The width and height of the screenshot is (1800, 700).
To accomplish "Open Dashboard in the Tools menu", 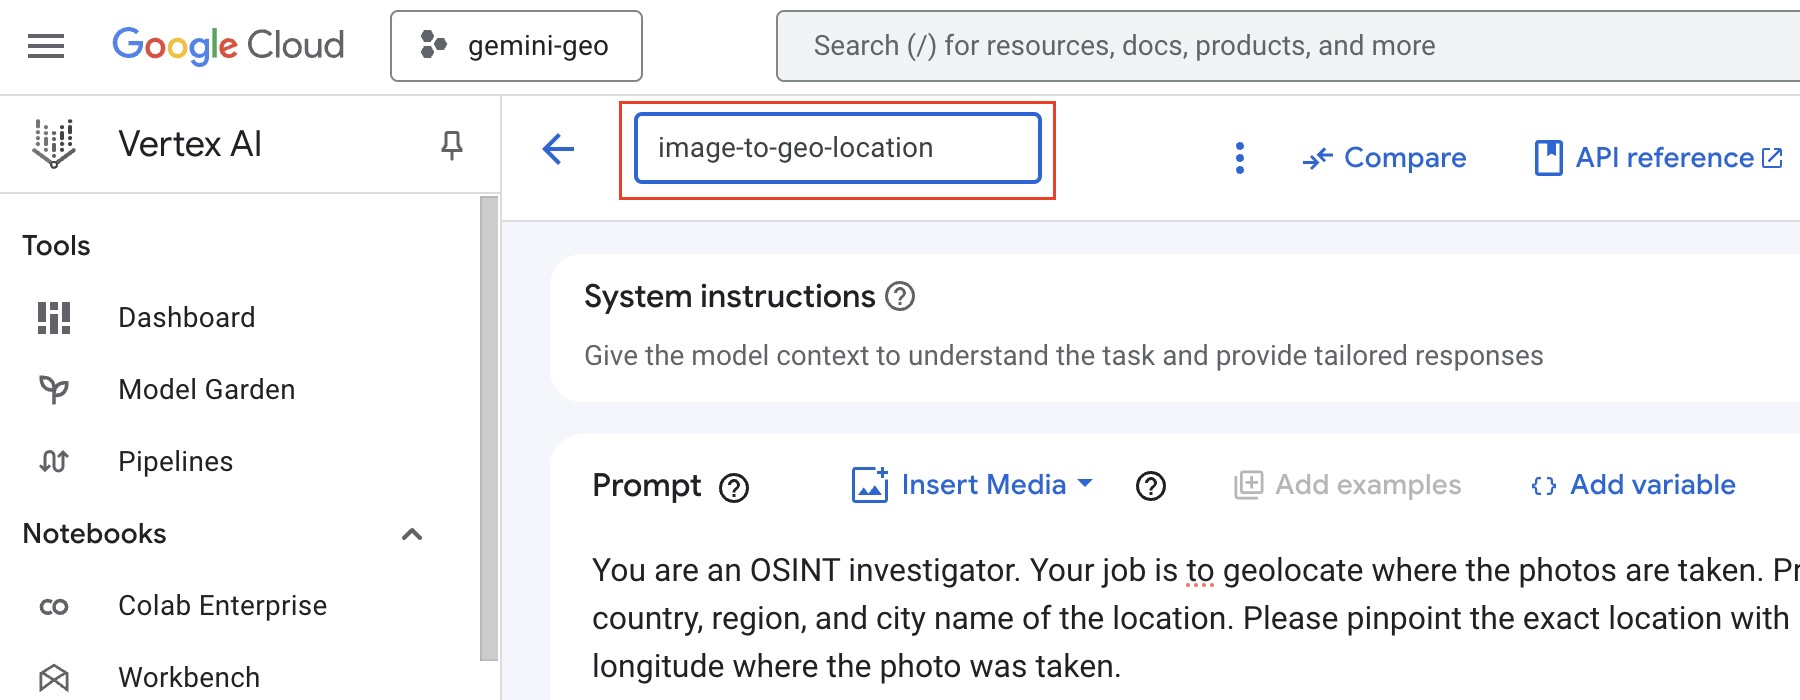I will (186, 318).
